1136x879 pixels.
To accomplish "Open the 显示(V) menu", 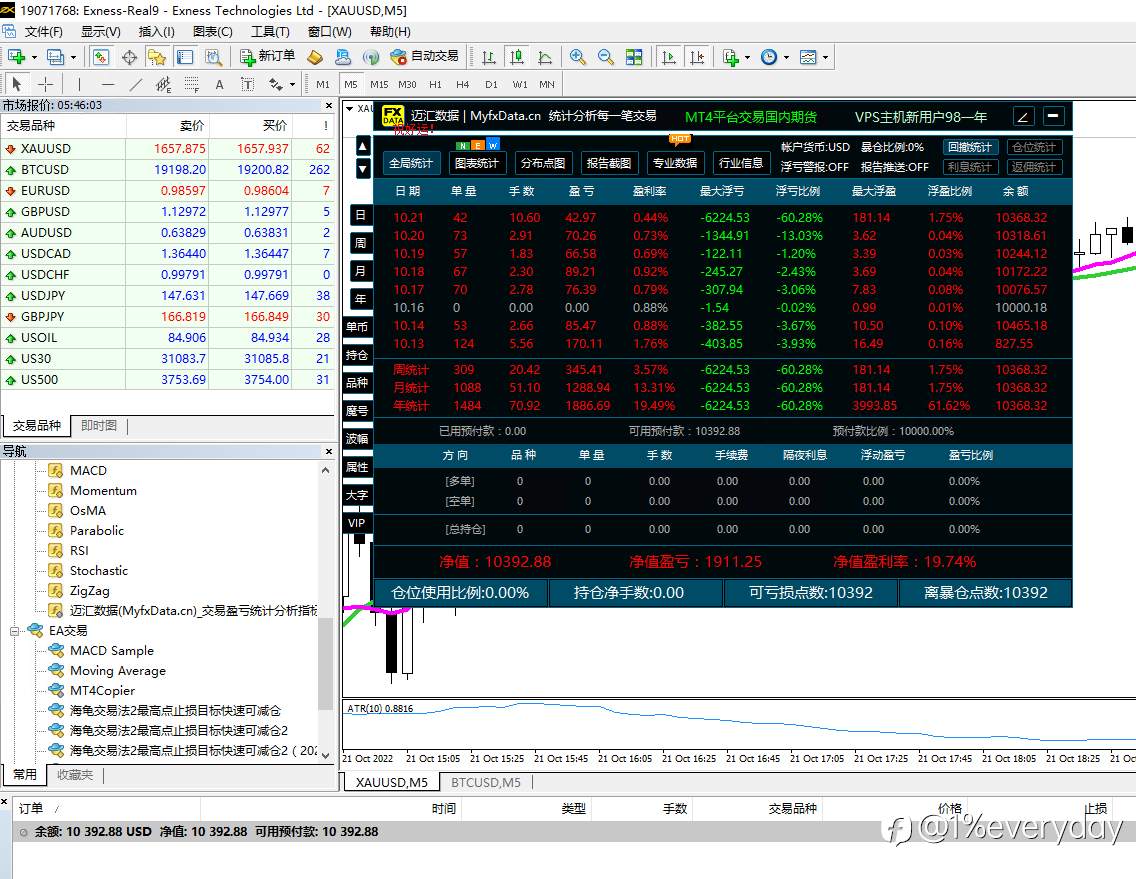I will (x=101, y=32).
